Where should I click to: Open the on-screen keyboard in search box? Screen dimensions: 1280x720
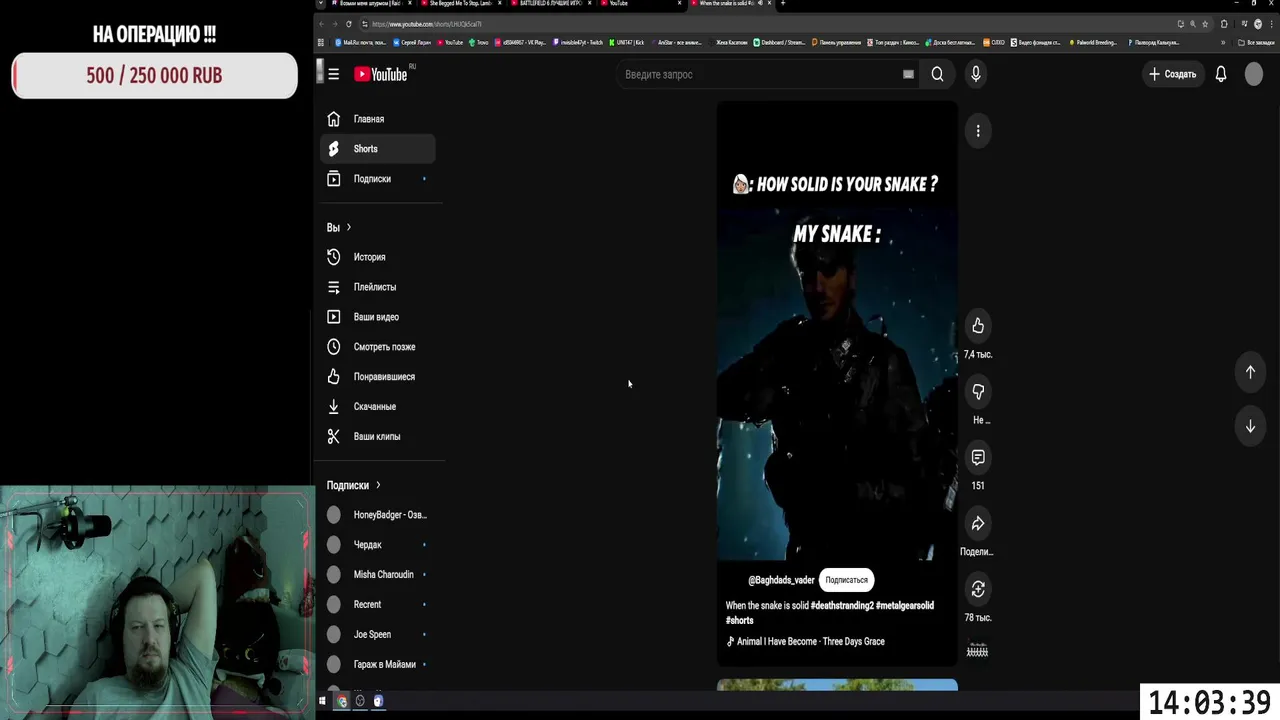[908, 74]
